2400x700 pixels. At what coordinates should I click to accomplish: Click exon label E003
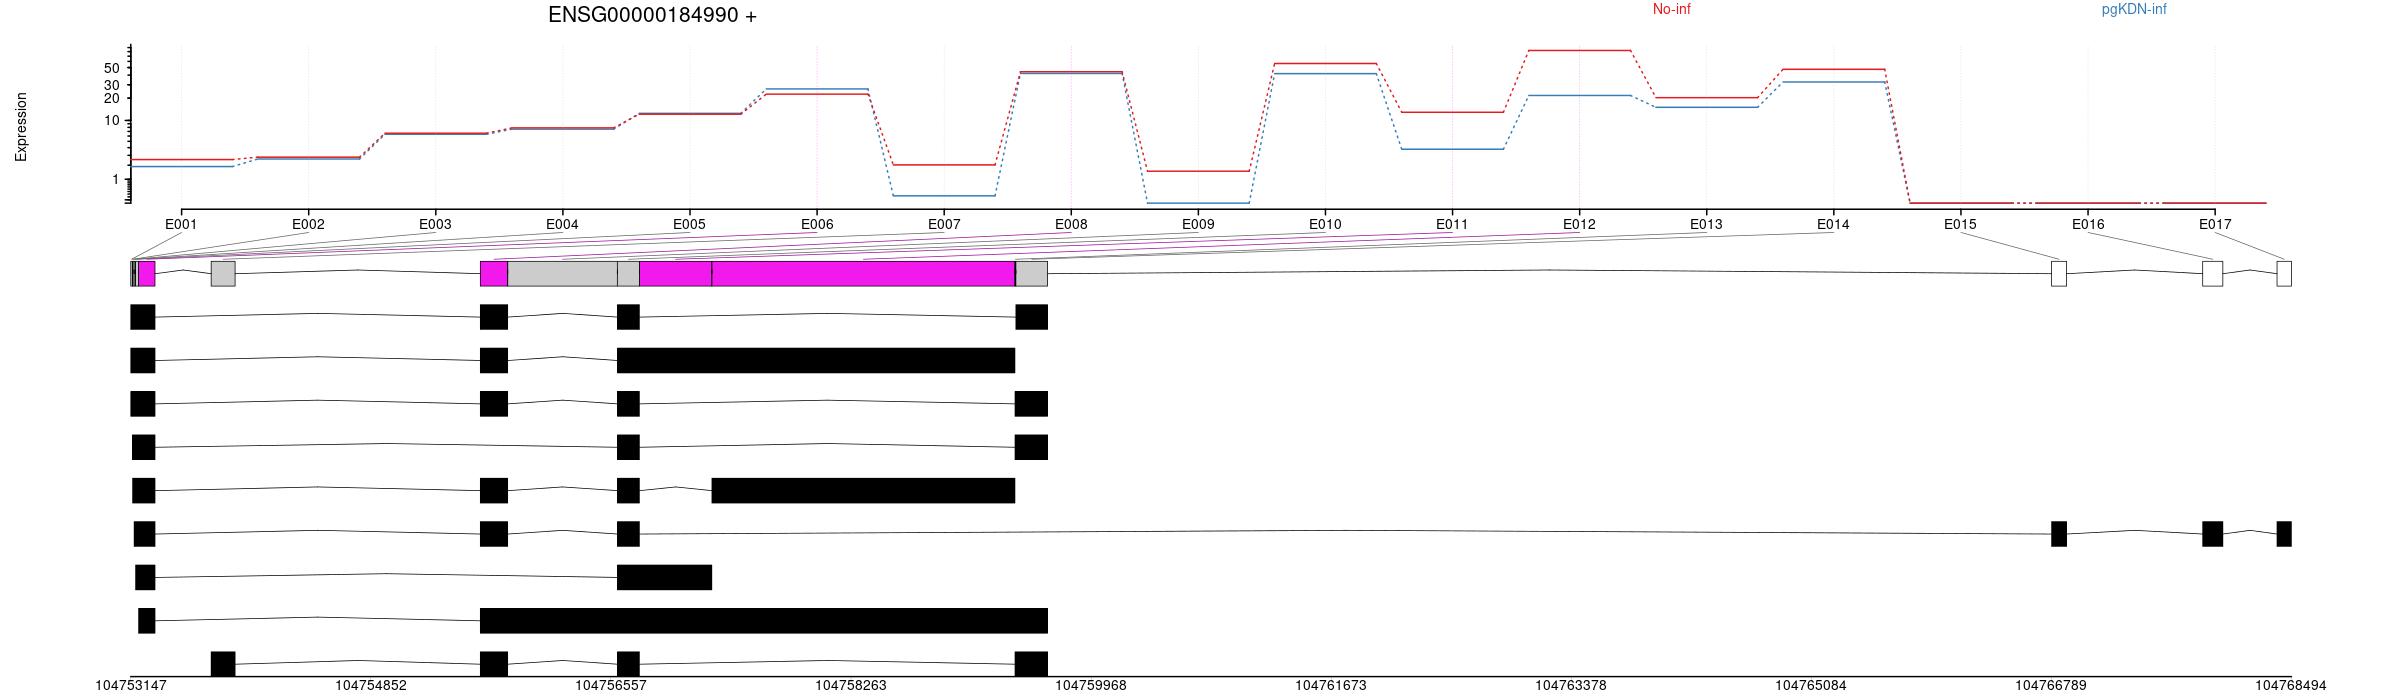[x=435, y=224]
